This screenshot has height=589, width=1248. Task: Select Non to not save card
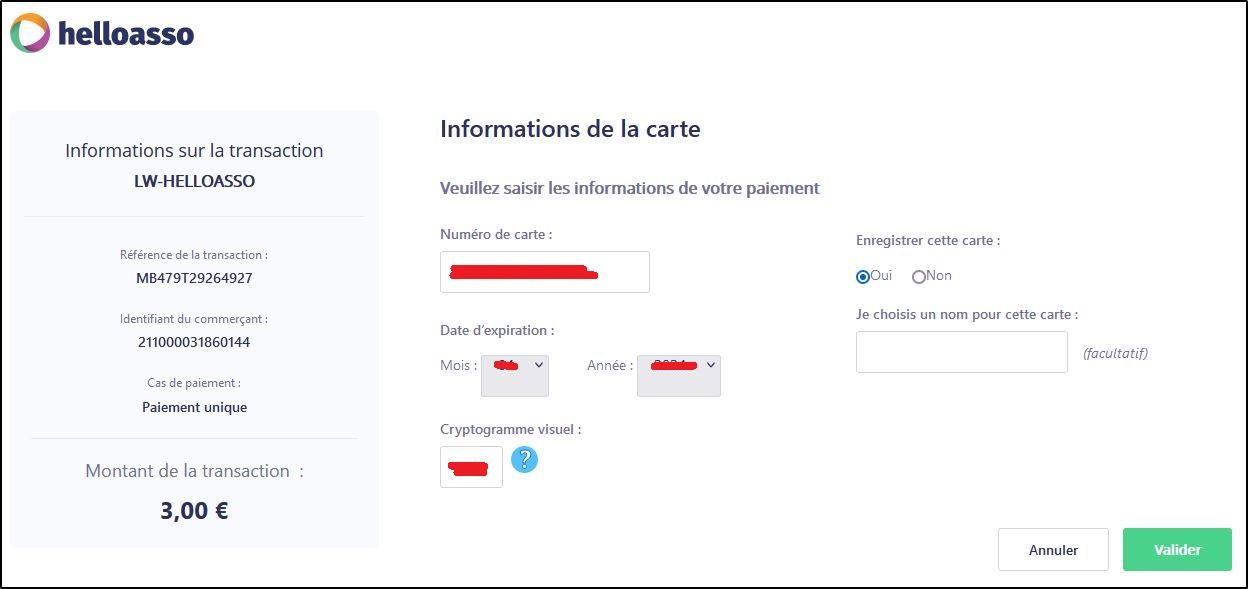point(918,276)
